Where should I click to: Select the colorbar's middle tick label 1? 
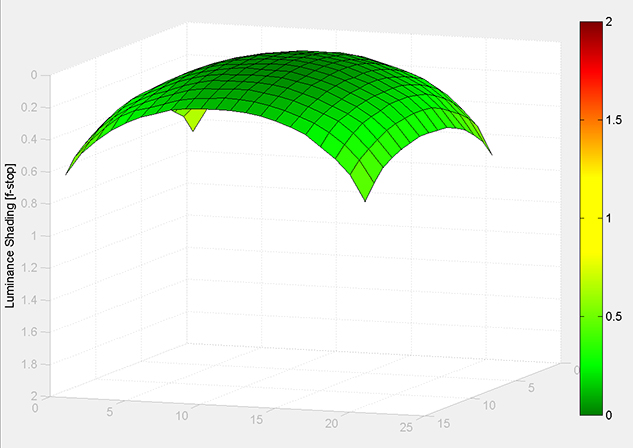tap(609, 219)
